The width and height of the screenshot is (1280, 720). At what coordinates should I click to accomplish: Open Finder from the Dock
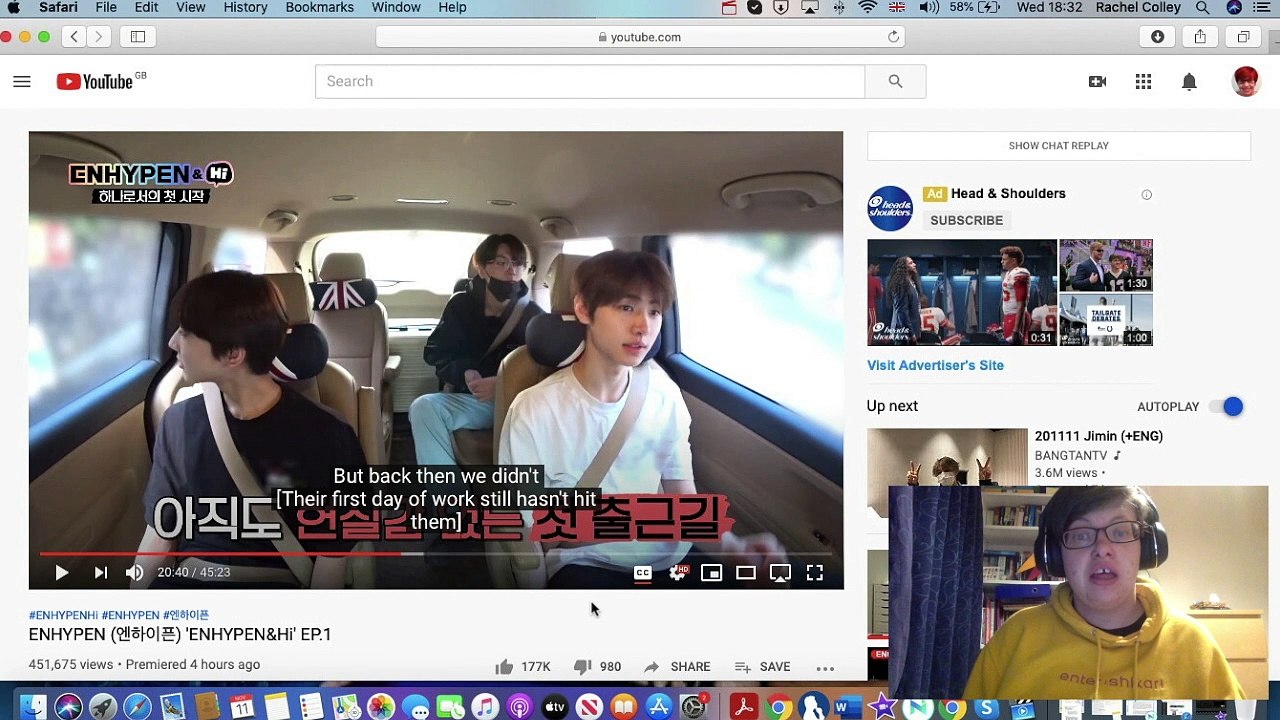pyautogui.click(x=33, y=706)
